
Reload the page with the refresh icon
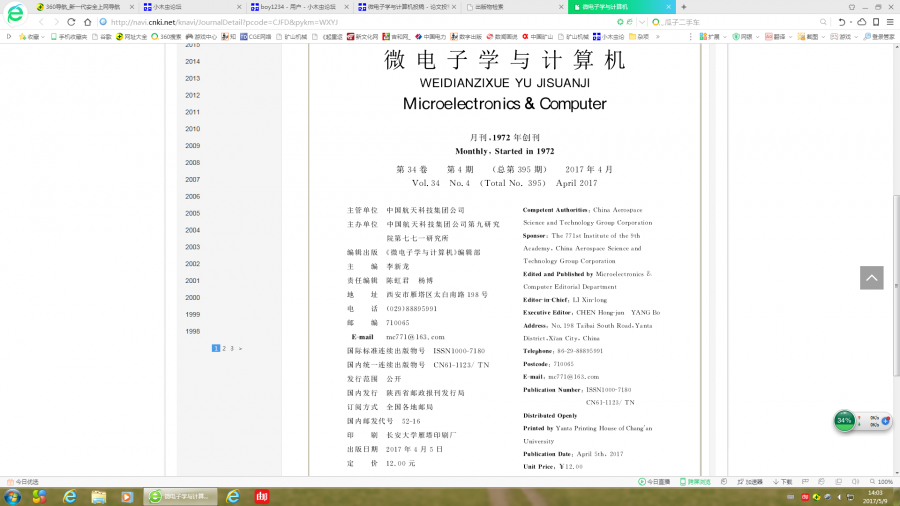tap(71, 22)
